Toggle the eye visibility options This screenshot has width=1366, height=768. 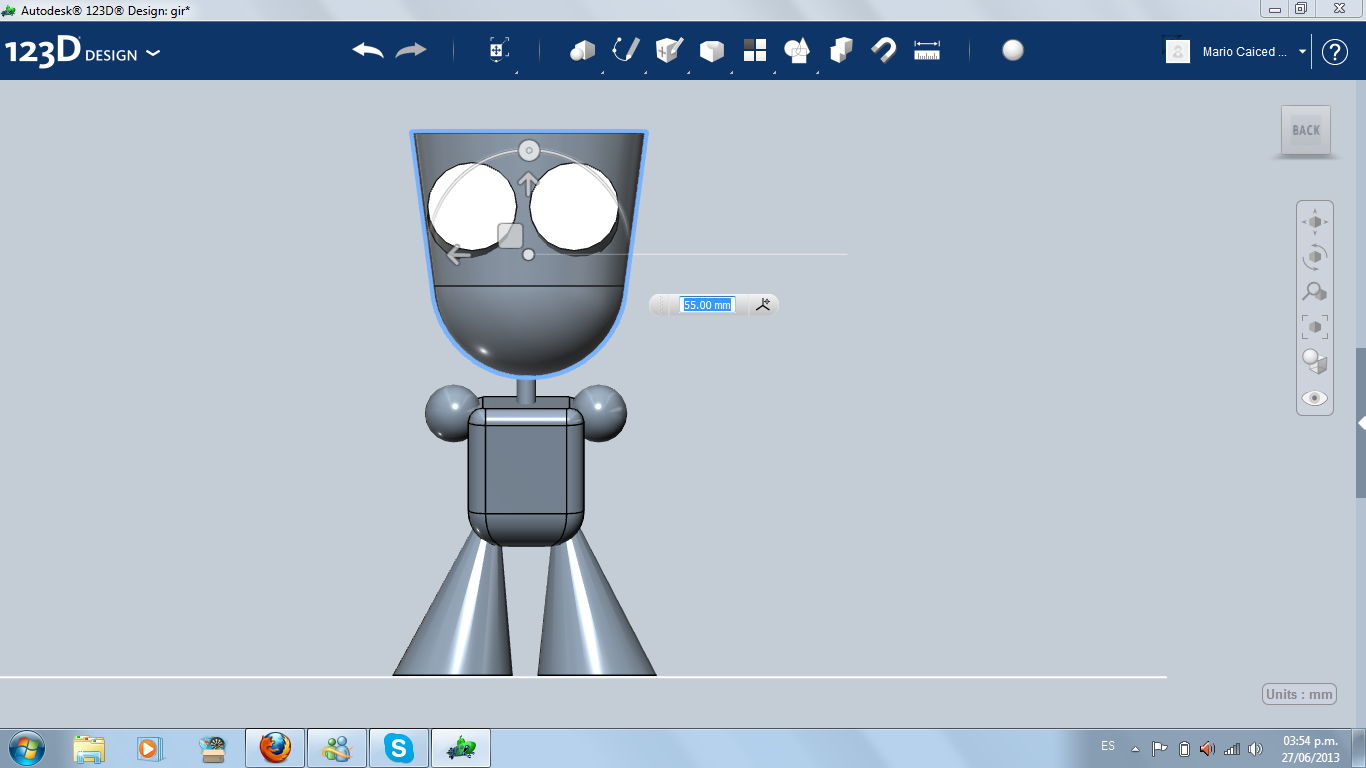pyautogui.click(x=1315, y=398)
